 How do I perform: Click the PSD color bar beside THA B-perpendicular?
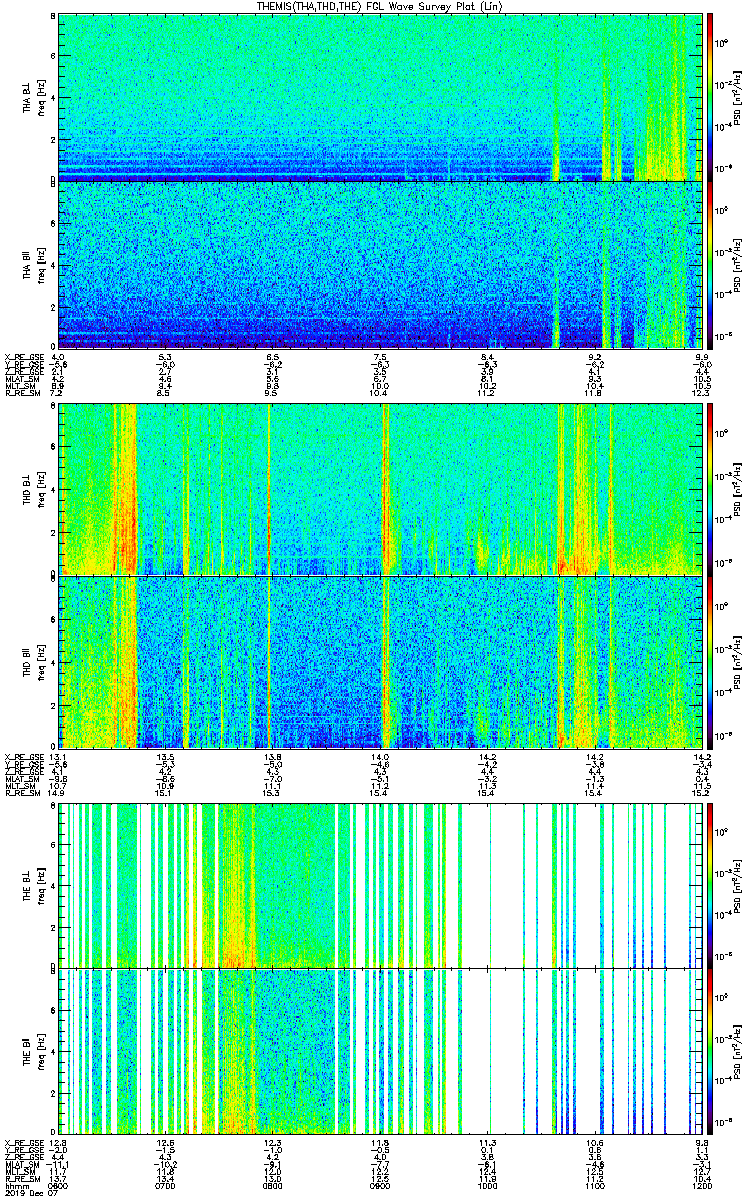coord(711,97)
